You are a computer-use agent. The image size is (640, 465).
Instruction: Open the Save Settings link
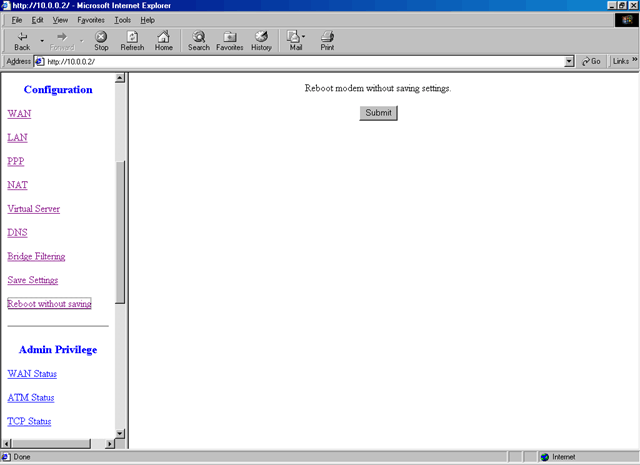33,280
